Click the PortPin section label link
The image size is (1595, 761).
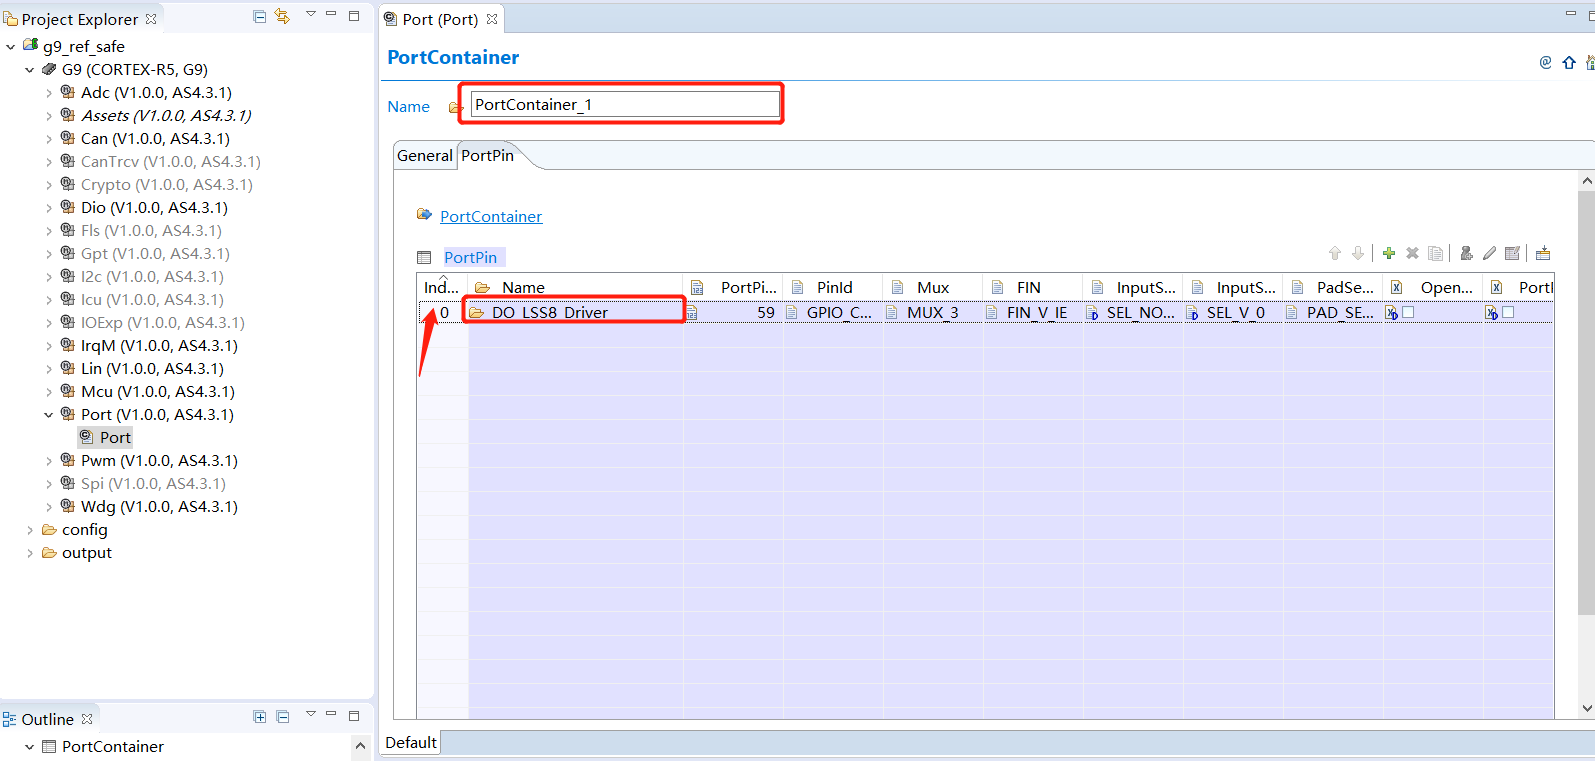pyautogui.click(x=470, y=257)
